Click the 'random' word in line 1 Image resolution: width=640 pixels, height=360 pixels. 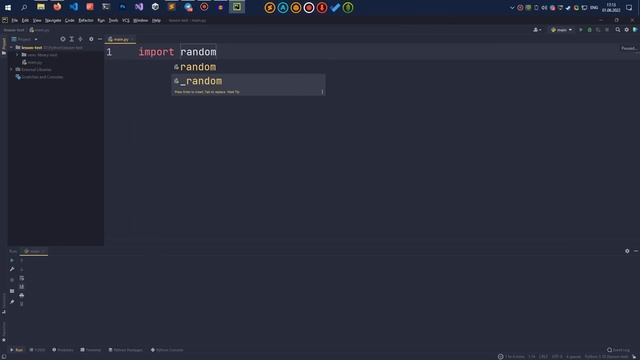(x=198, y=52)
